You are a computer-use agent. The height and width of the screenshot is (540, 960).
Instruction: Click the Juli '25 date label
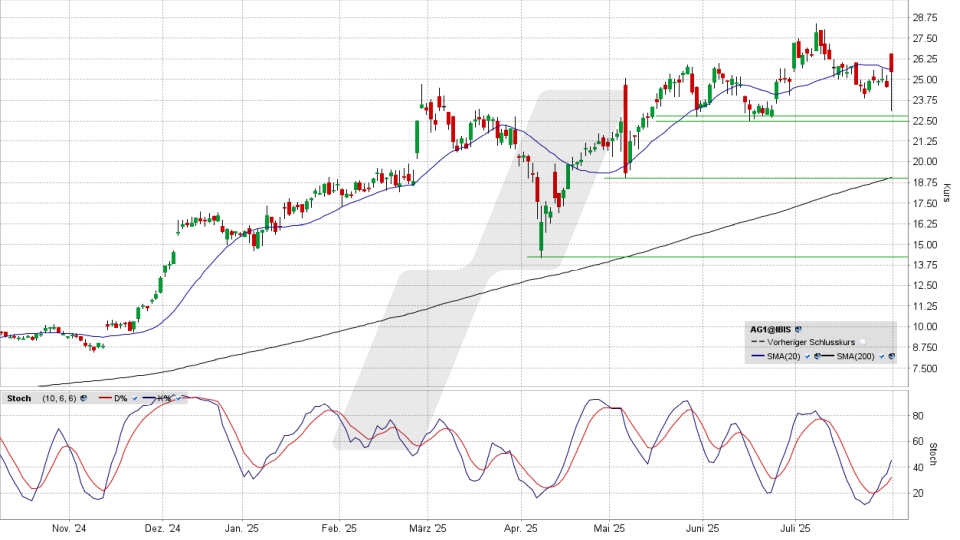(795, 528)
